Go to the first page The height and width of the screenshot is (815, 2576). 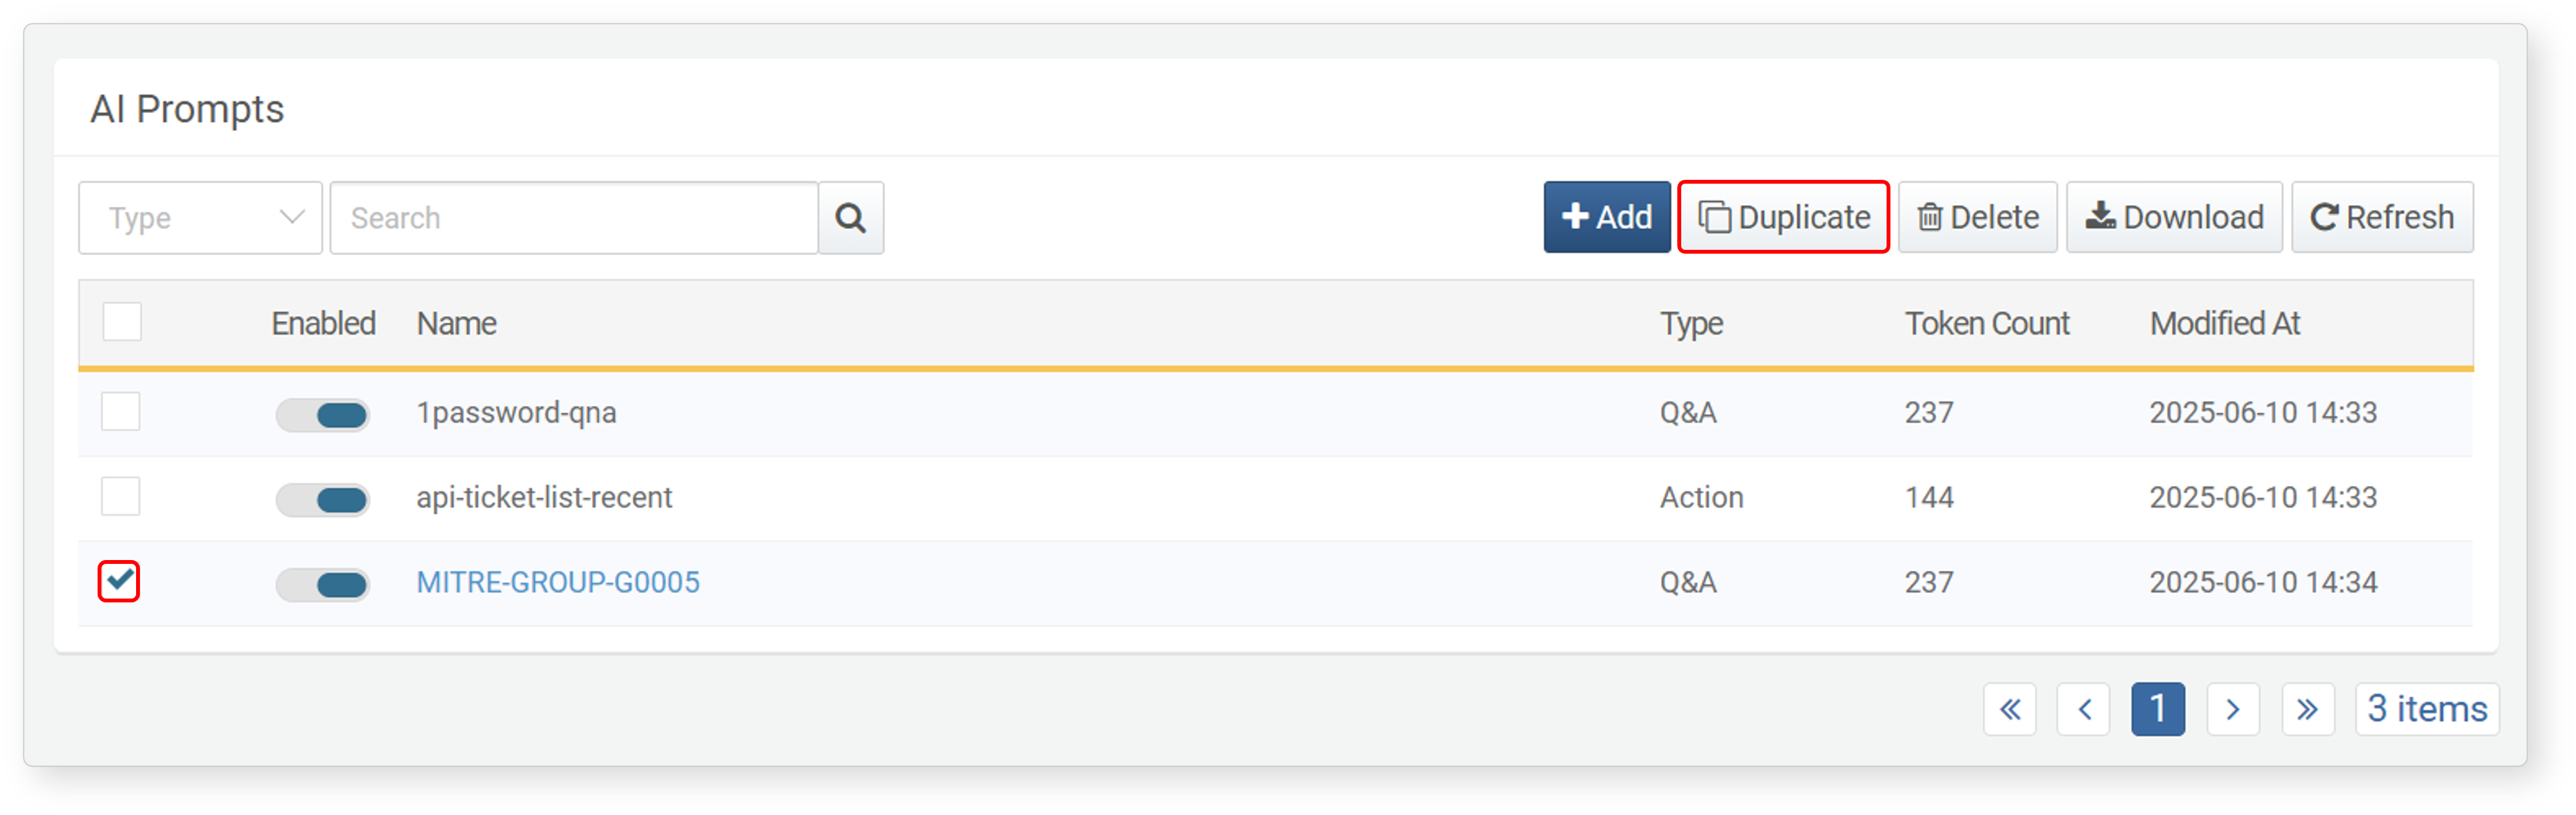point(2010,709)
